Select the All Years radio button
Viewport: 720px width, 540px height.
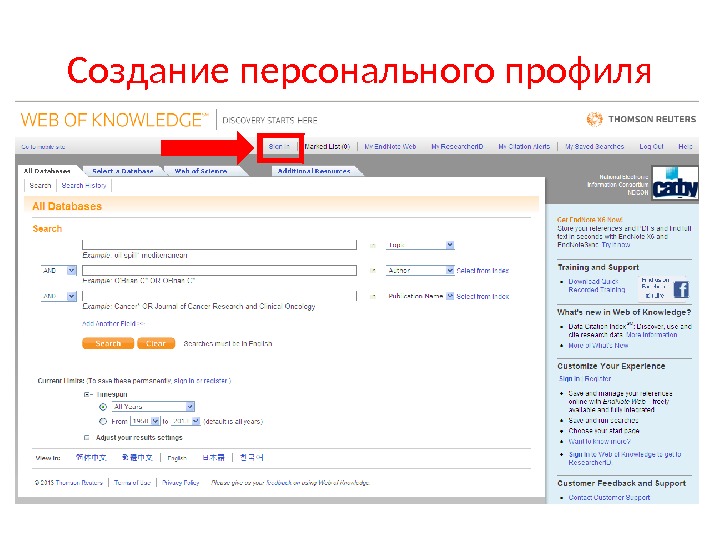click(x=103, y=407)
